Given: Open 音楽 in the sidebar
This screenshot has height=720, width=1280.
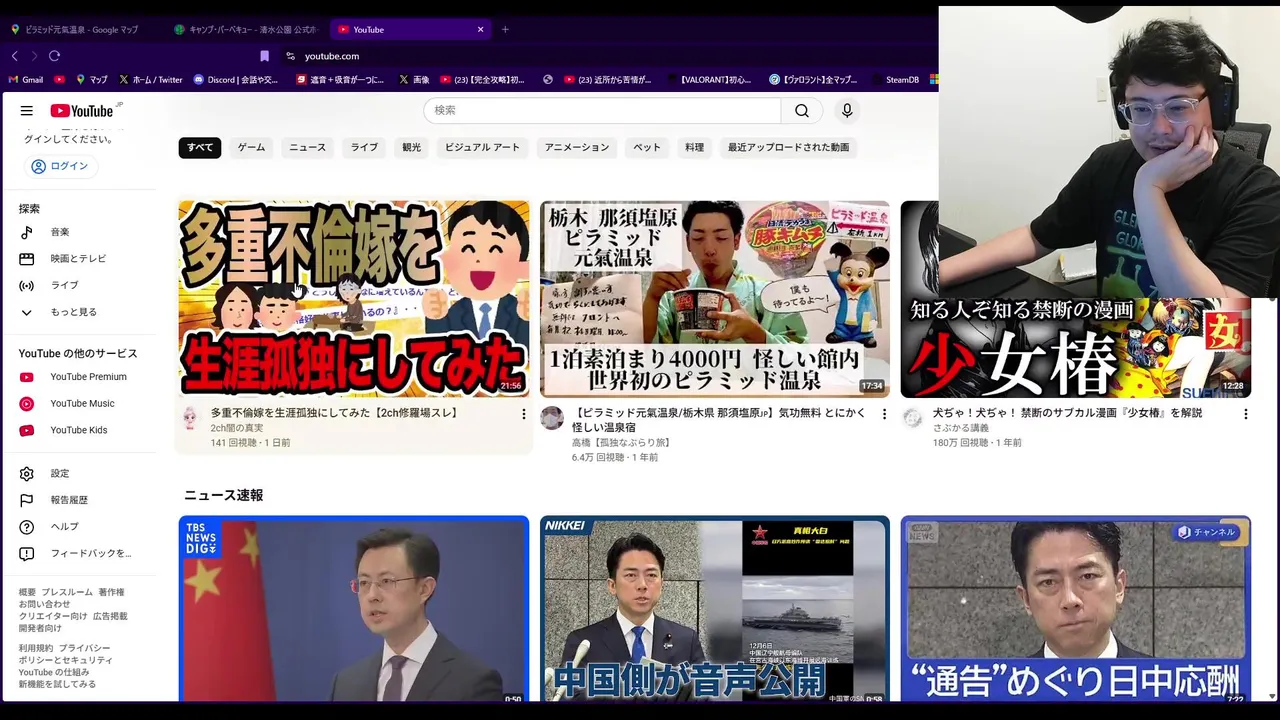Looking at the screenshot, I should (80, 232).
